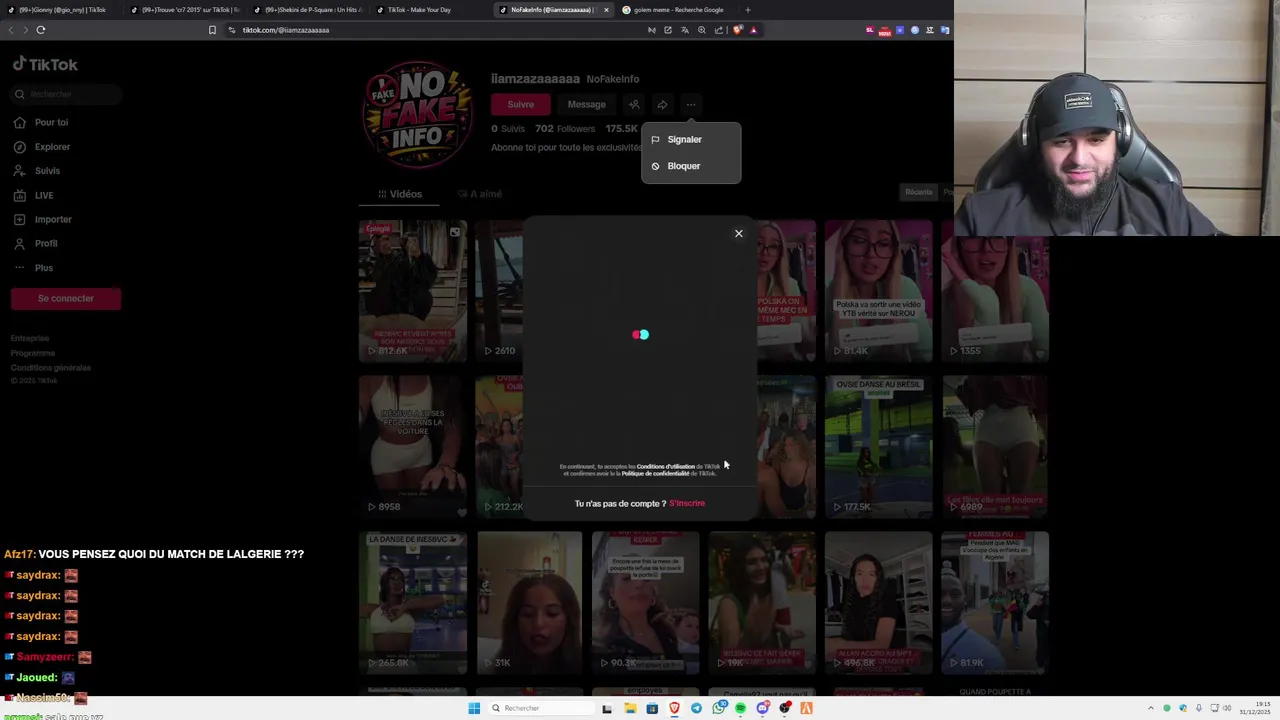Viewport: 1280px width, 720px height.
Task: Show hidden system tray icons chevron
Action: (1150, 708)
